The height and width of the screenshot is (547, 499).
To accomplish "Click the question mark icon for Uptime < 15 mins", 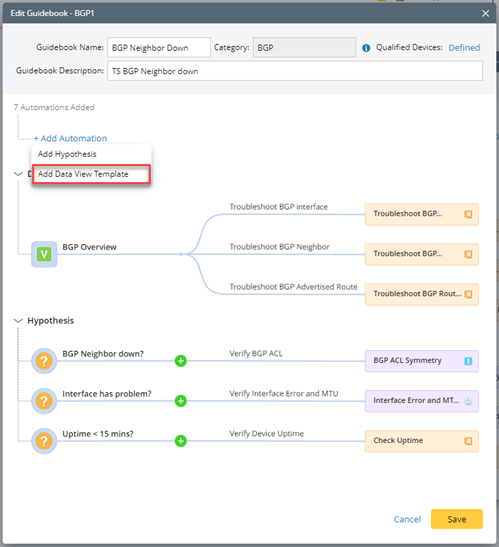I will pos(44,441).
